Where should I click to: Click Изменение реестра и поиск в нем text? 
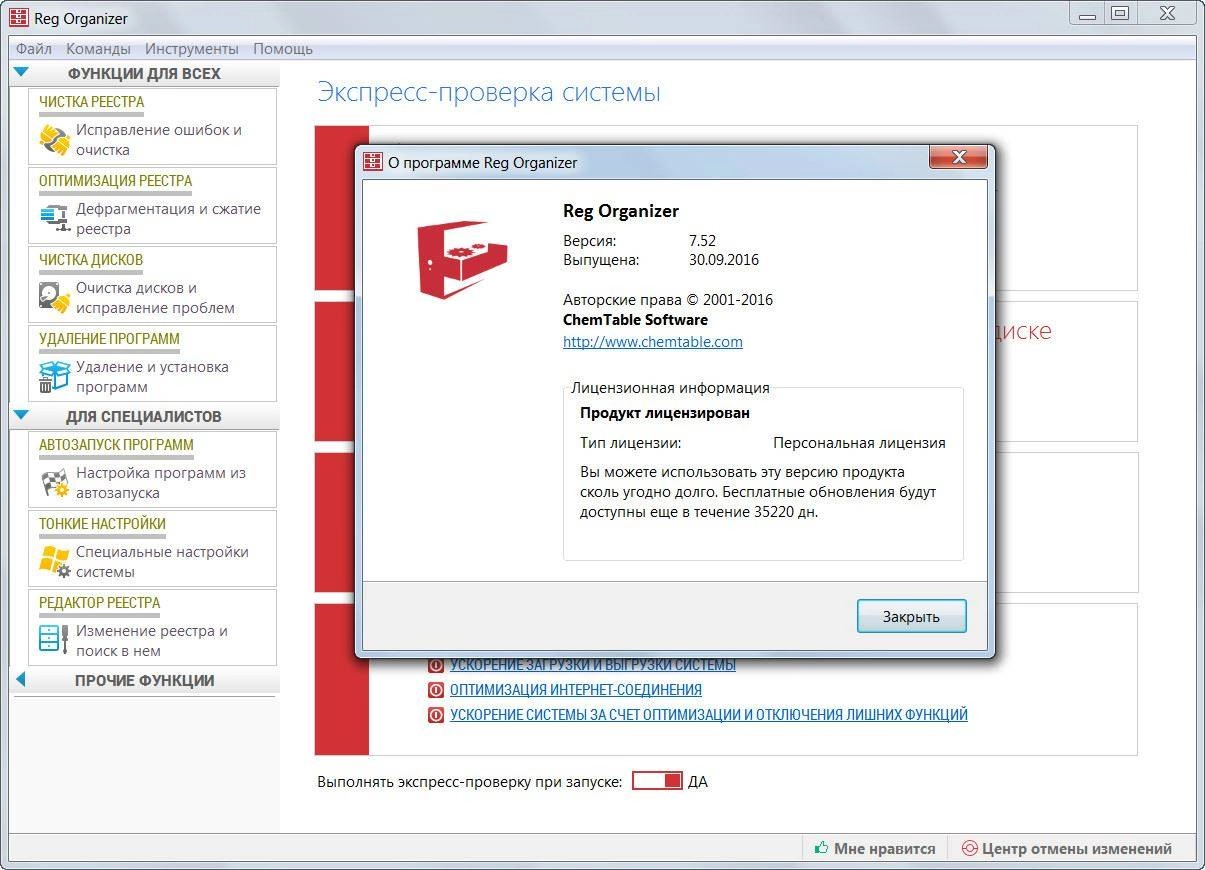pos(152,641)
